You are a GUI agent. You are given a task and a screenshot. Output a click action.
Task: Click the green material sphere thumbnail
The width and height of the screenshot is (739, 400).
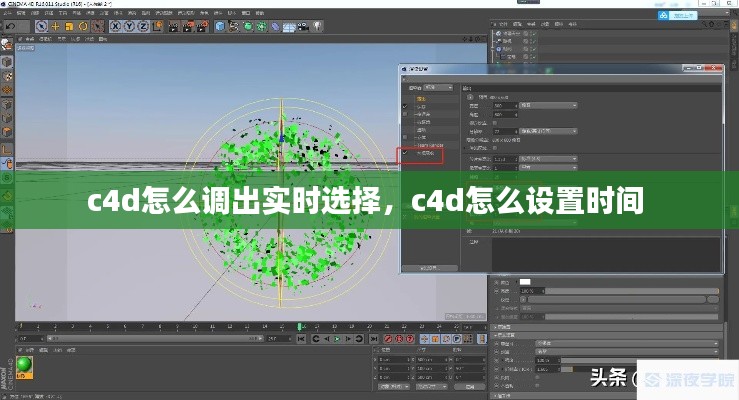pyautogui.click(x=24, y=365)
